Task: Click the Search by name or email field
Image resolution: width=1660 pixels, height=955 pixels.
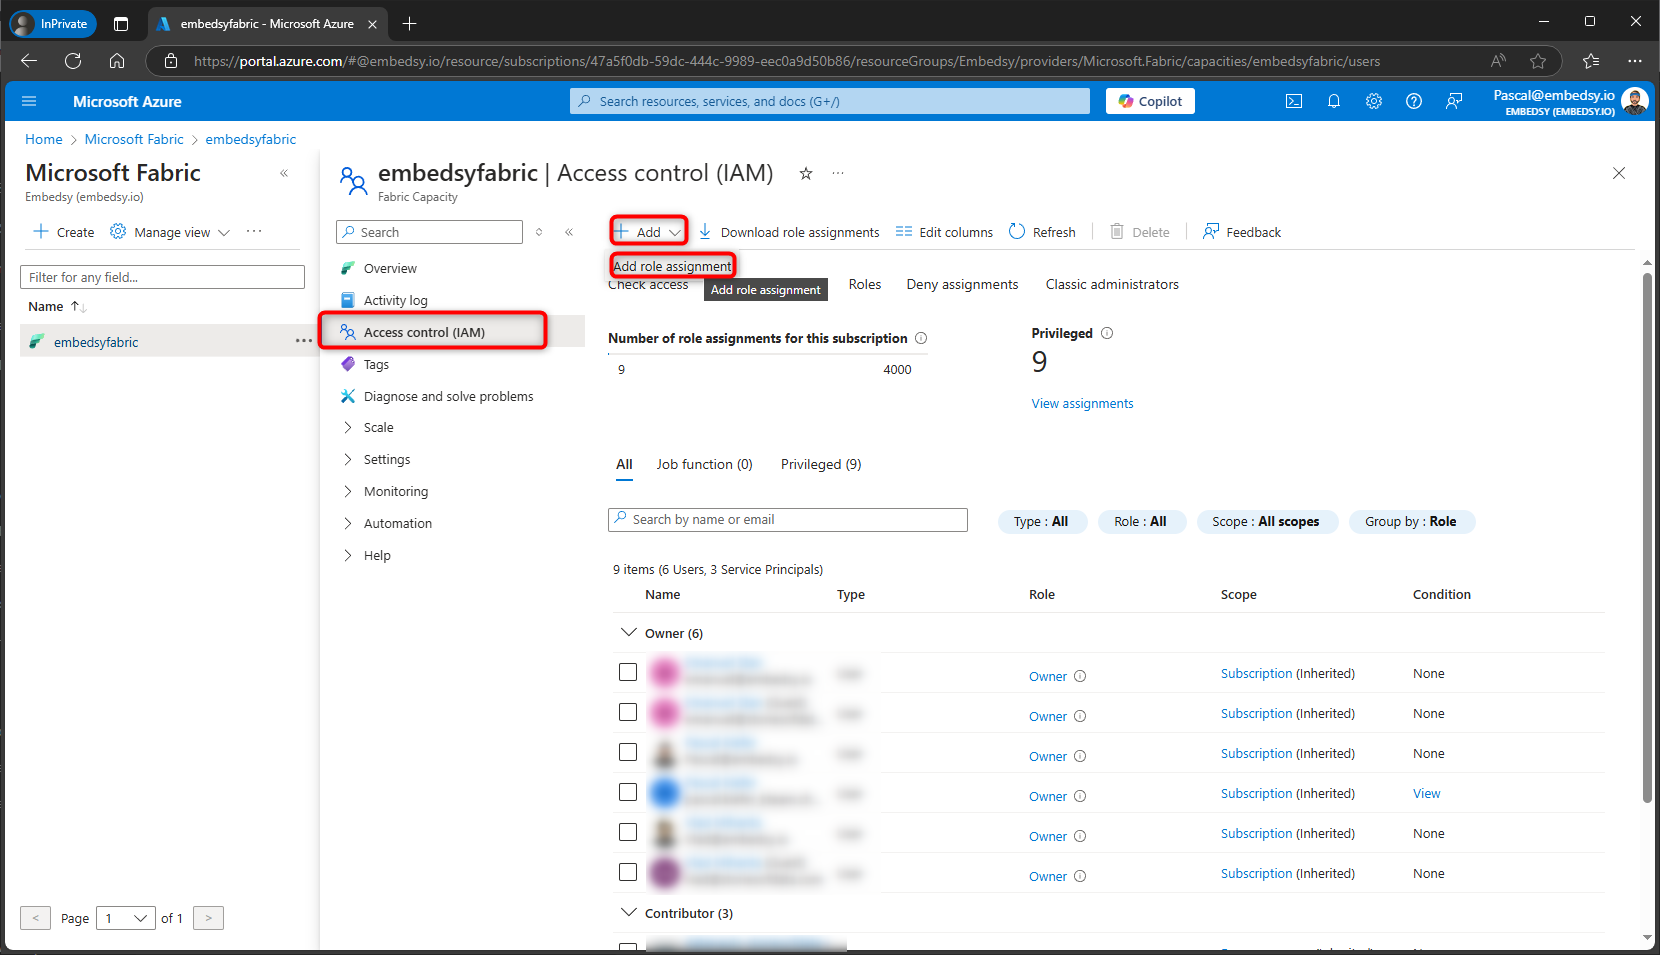Action: (790, 520)
